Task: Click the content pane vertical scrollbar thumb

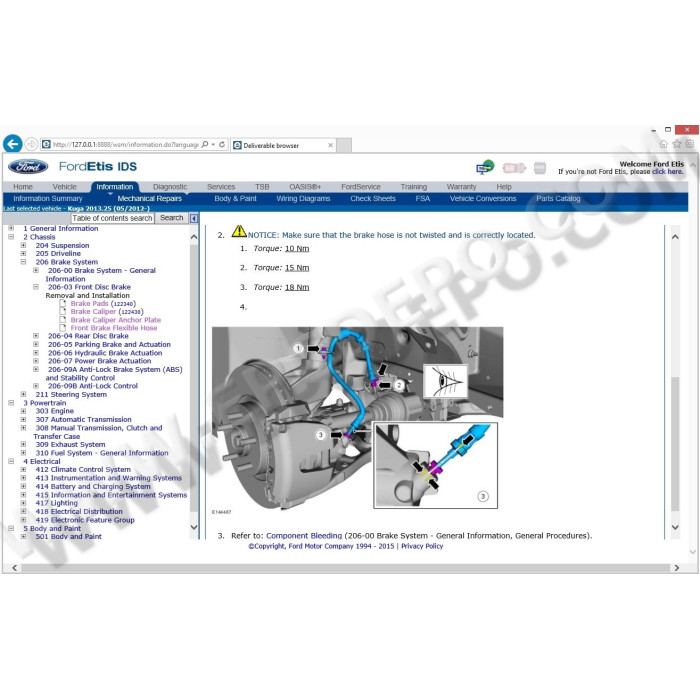Action: (x=675, y=443)
